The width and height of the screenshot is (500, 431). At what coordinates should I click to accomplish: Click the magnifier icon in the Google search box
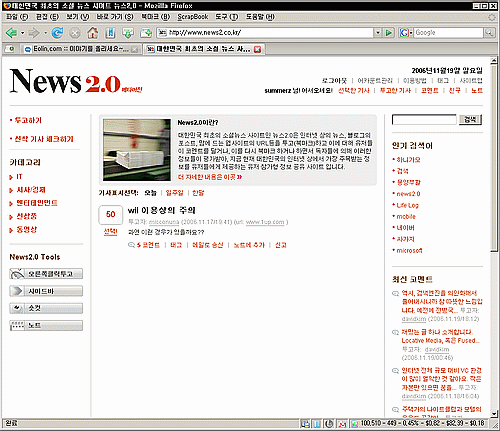coord(489,33)
